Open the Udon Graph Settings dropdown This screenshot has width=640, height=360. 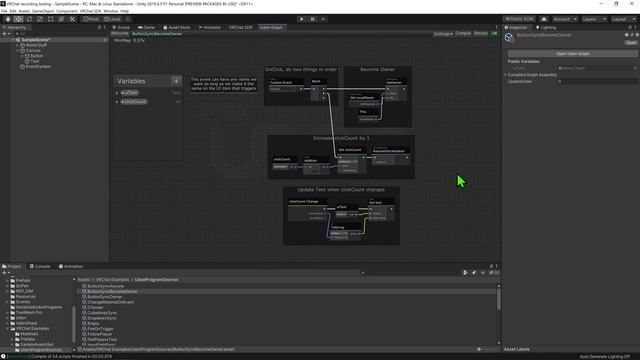(443, 34)
